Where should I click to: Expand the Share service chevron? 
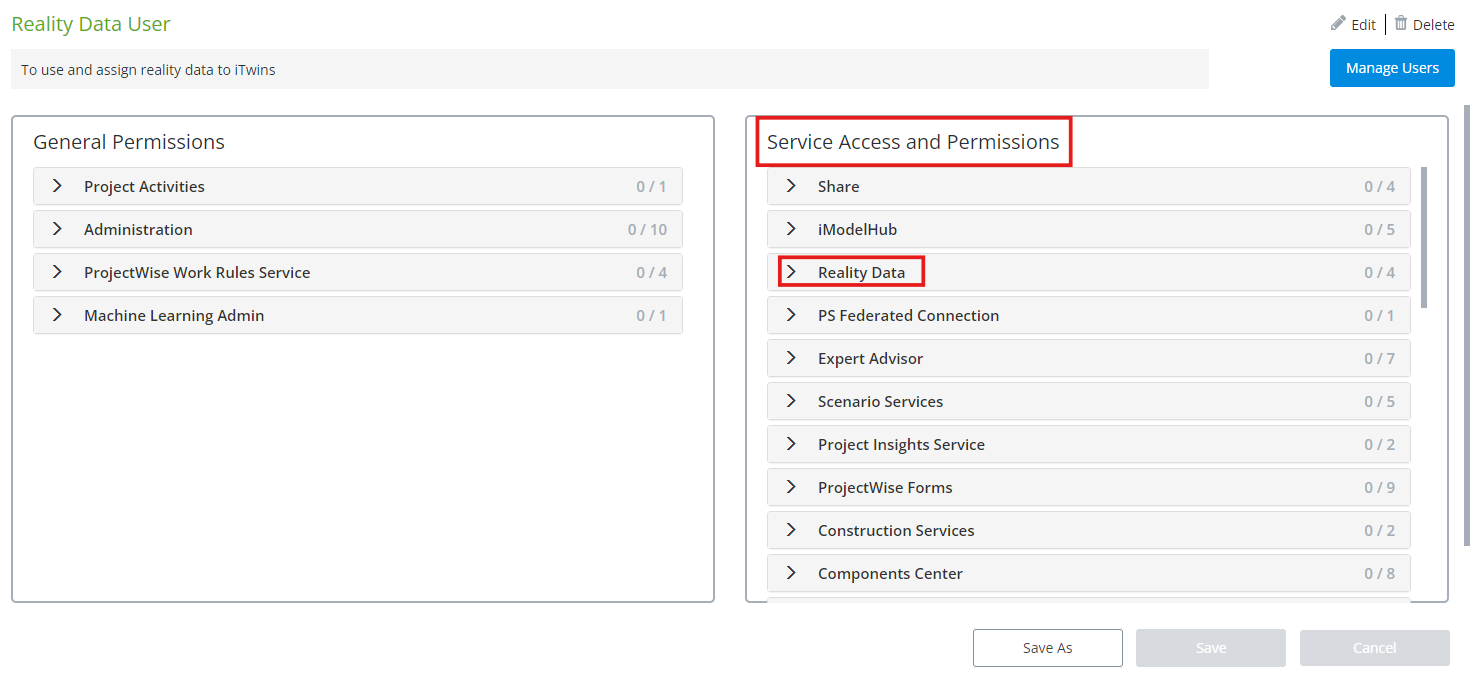coord(792,186)
